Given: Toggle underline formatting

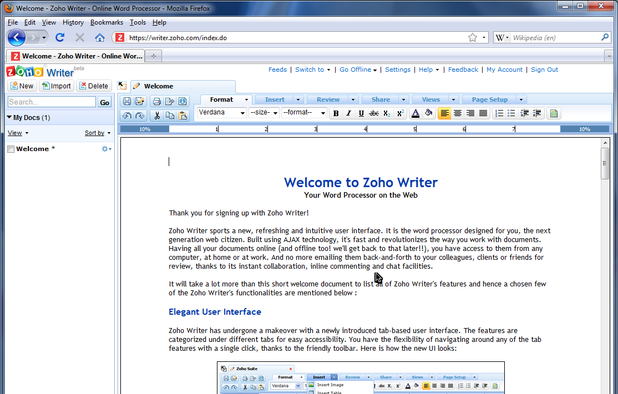Looking at the screenshot, I should pyautogui.click(x=361, y=113).
